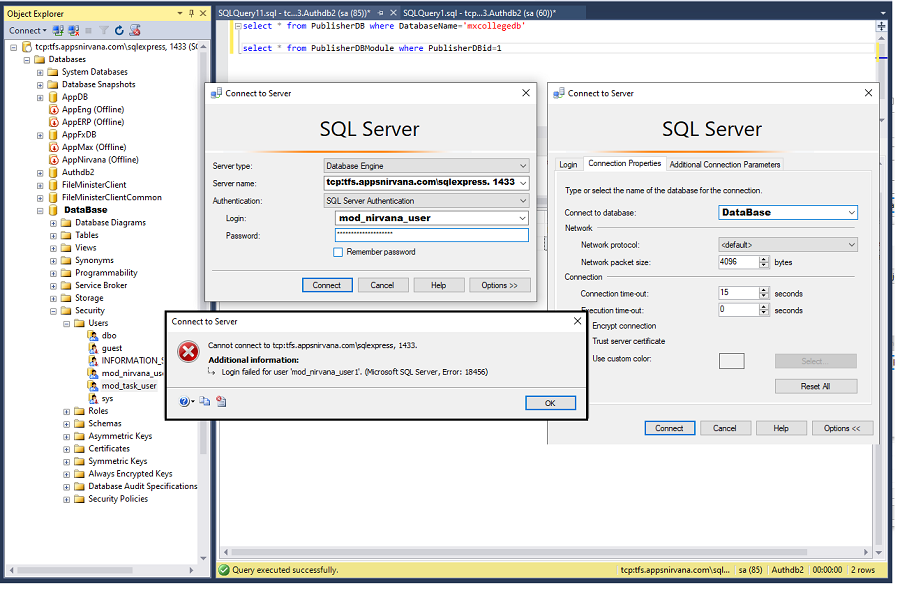This screenshot has width=900, height=593.
Task: Copy message text icon in error dialog
Action: pos(205,402)
